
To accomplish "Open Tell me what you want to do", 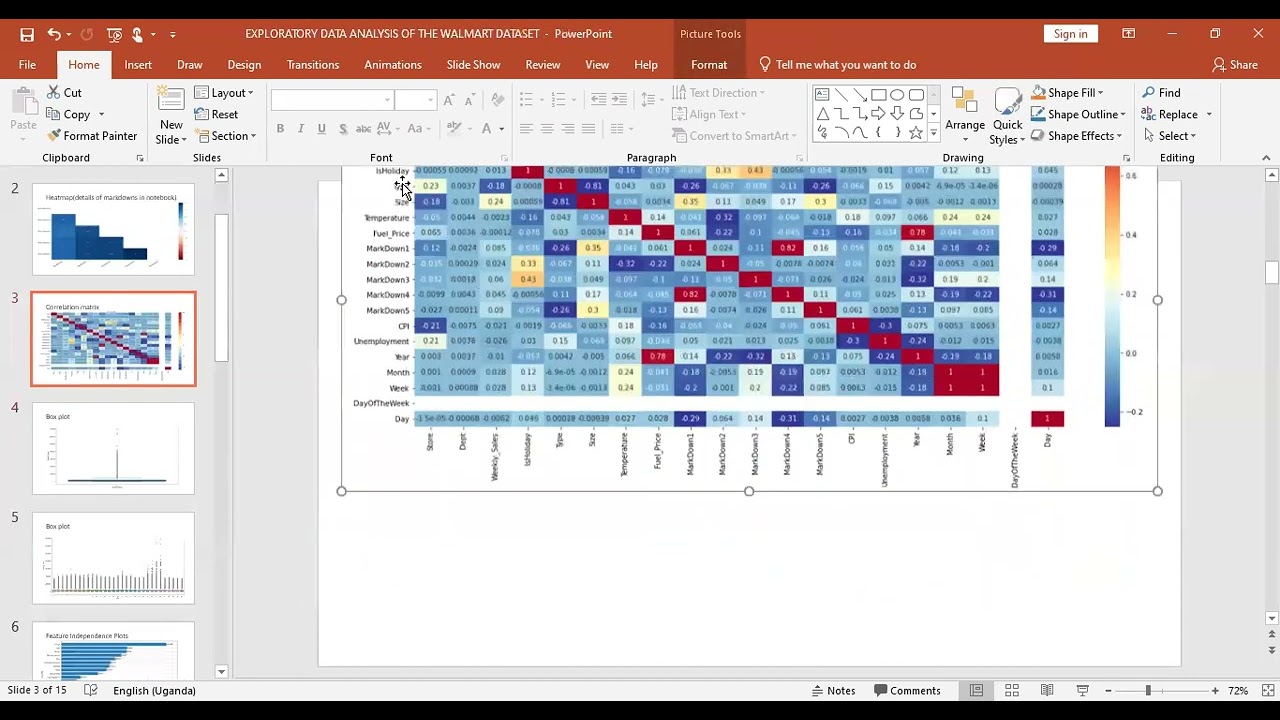I will [x=837, y=65].
